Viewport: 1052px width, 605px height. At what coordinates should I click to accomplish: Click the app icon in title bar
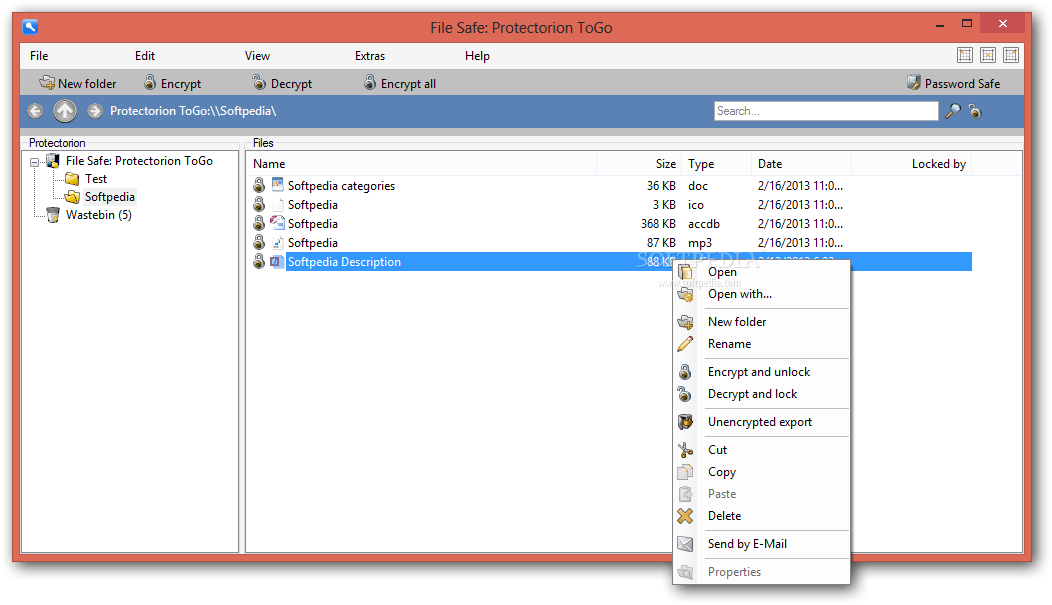30,27
